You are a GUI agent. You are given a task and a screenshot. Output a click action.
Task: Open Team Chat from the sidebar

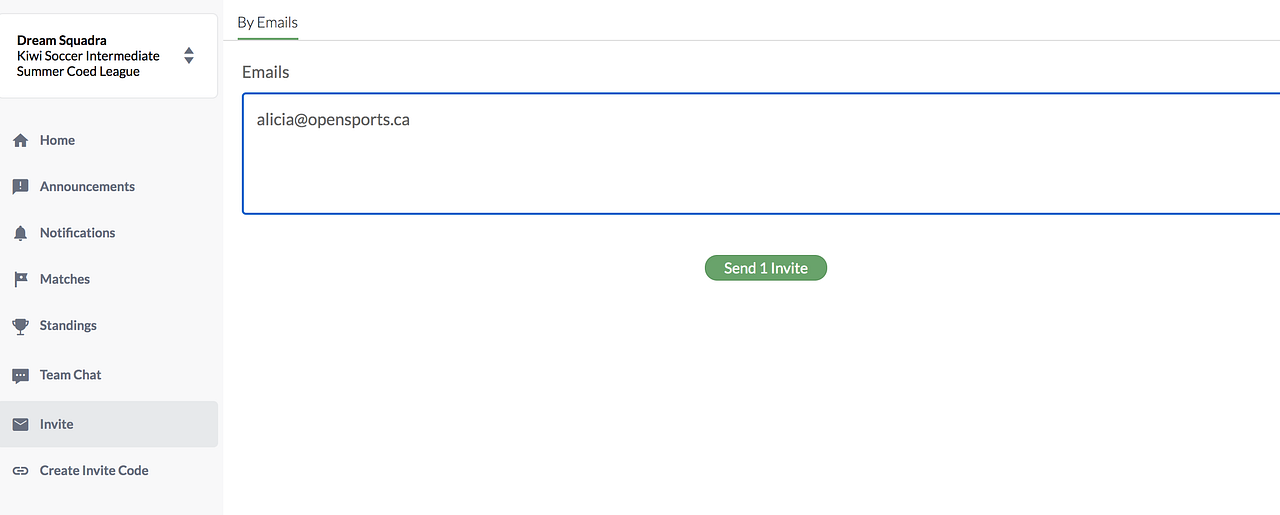[70, 375]
